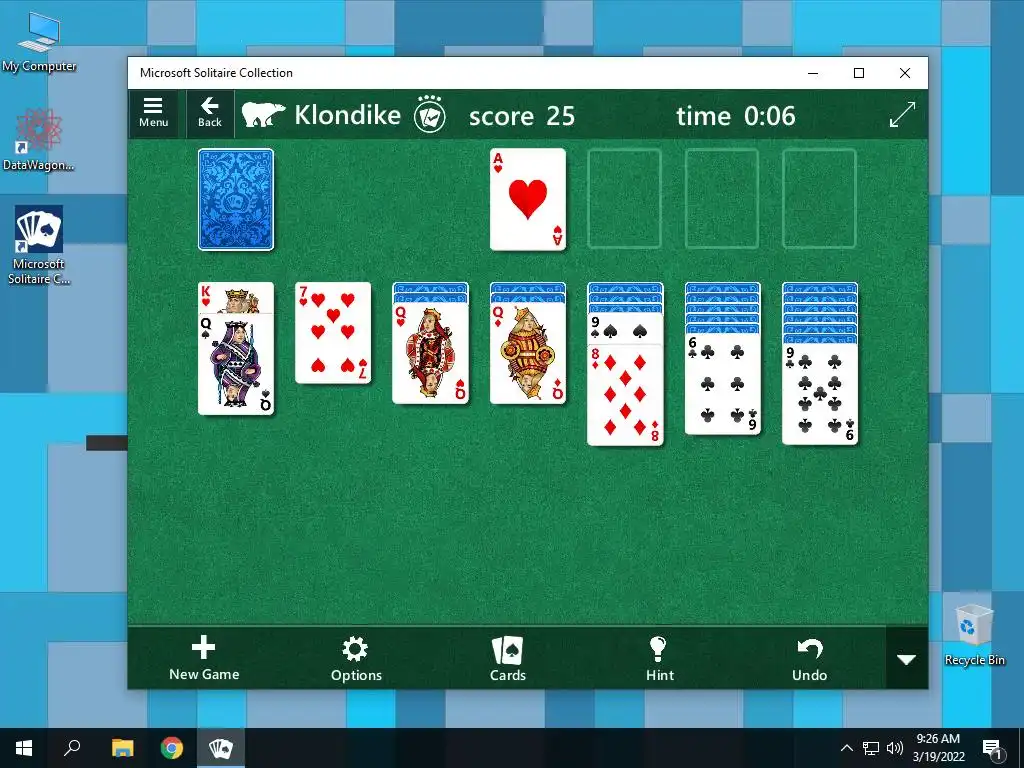Toggle full screen with diagonal arrows icon

(903, 115)
